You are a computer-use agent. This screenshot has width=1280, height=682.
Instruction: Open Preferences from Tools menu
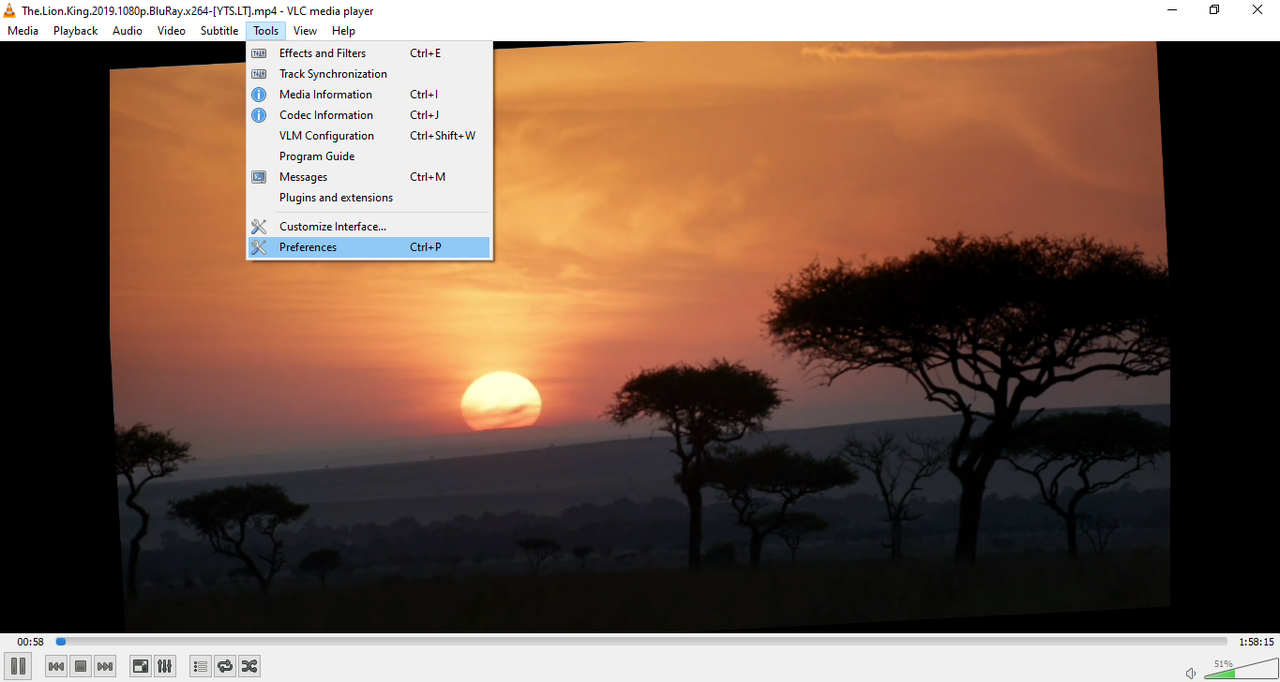[369, 247]
